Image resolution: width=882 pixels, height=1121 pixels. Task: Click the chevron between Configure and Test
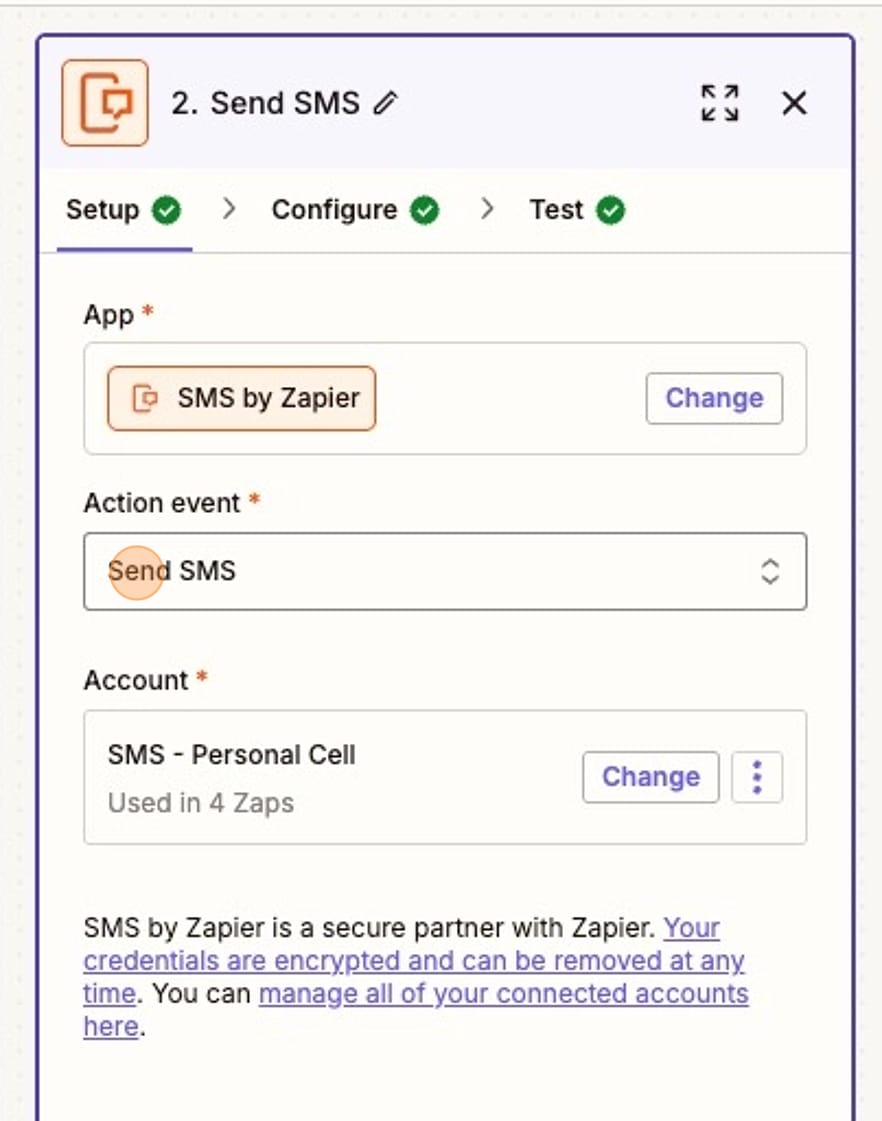point(487,210)
